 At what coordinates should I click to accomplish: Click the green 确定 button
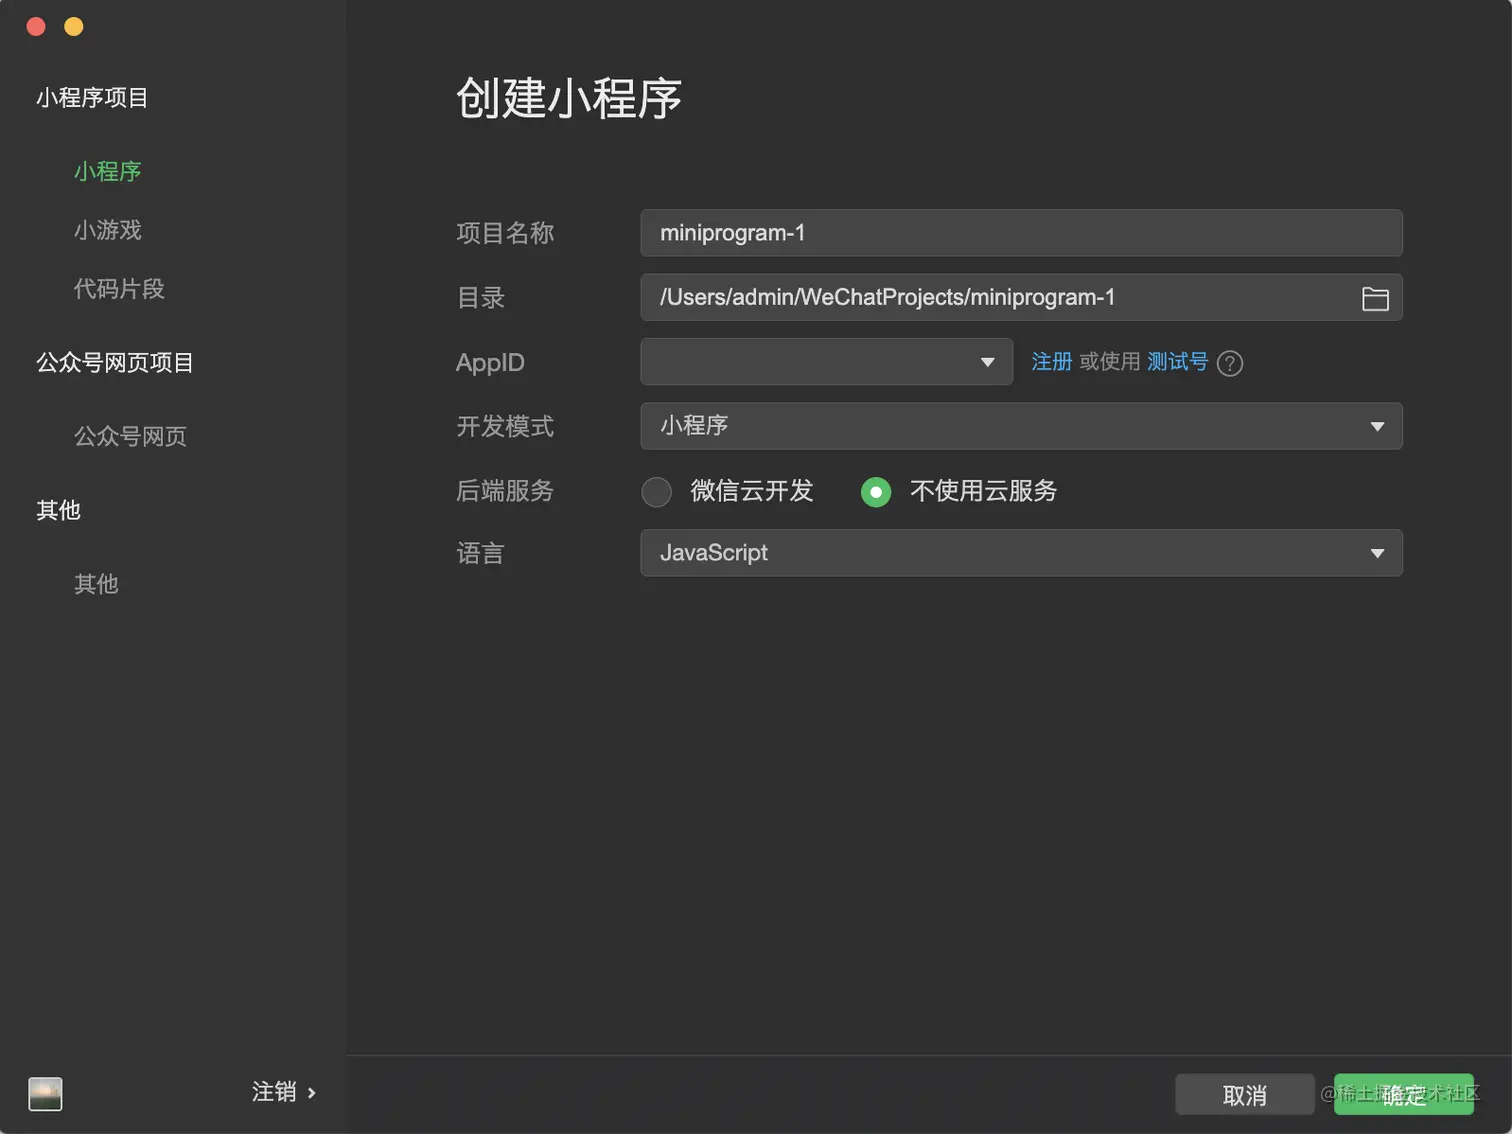[x=1404, y=1095]
